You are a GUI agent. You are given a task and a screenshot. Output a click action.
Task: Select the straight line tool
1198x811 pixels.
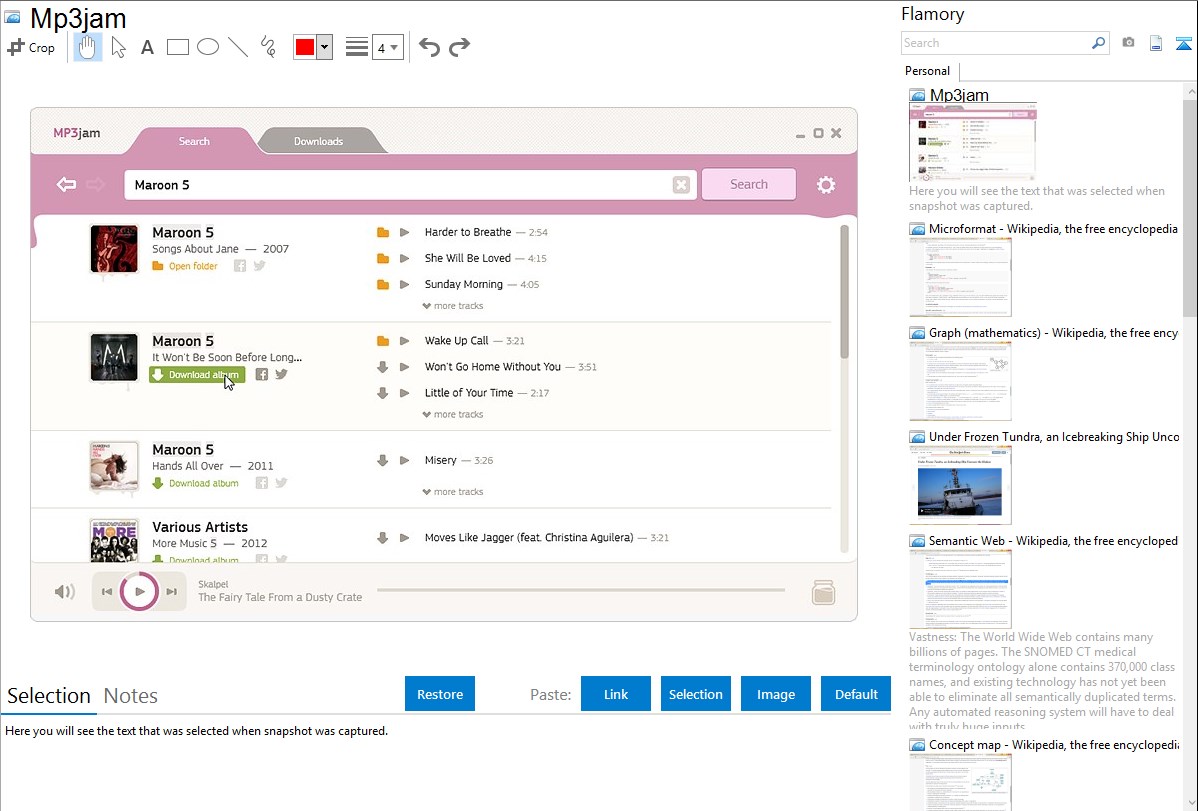point(238,47)
